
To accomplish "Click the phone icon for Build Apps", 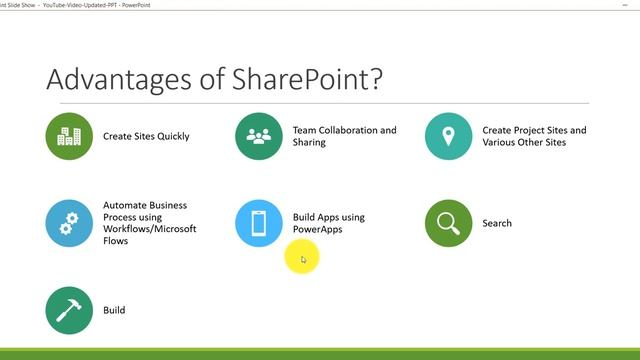I will point(259,223).
